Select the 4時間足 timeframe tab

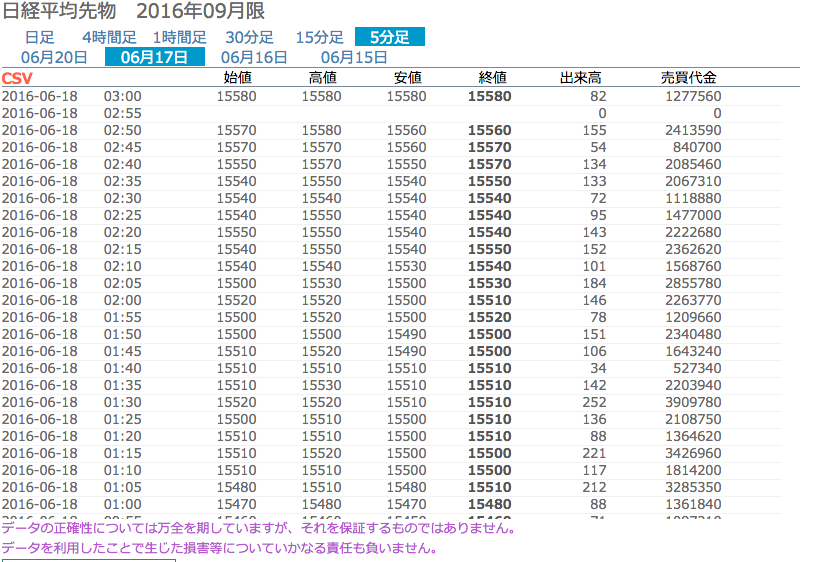pos(109,38)
